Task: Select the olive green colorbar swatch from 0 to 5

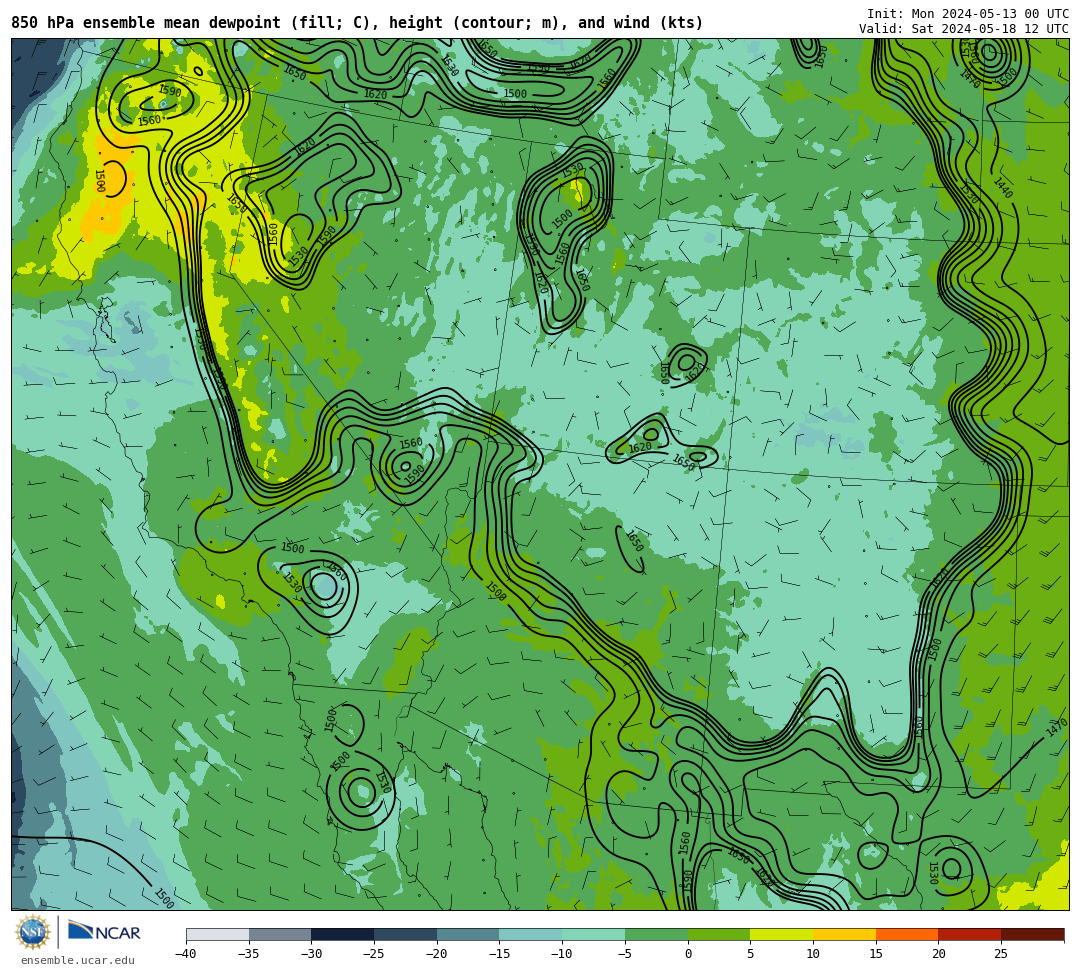Action: [x=719, y=934]
